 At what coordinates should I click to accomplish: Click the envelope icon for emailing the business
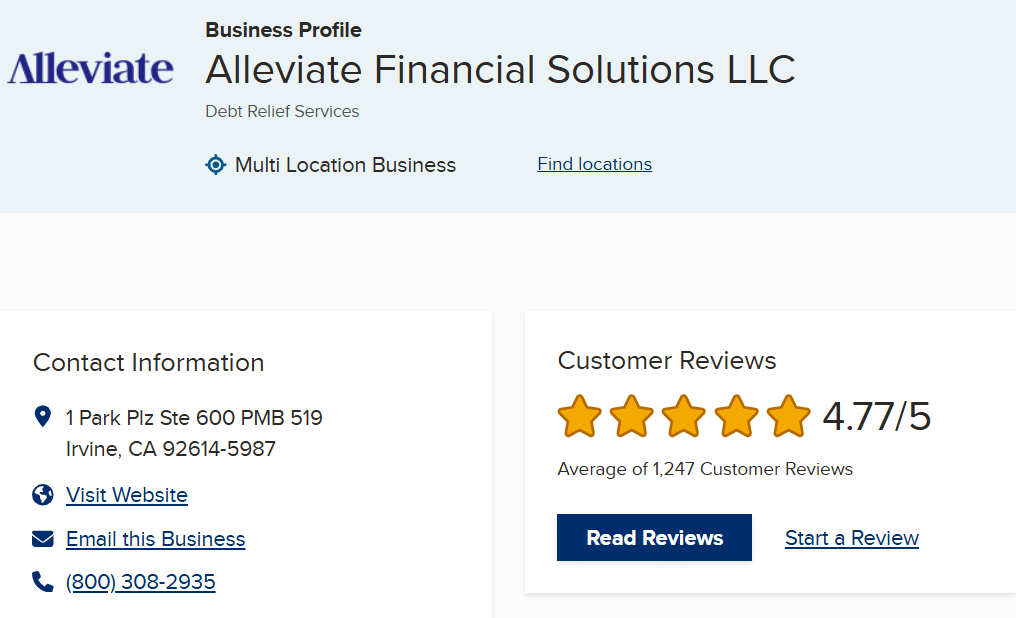coord(41,537)
